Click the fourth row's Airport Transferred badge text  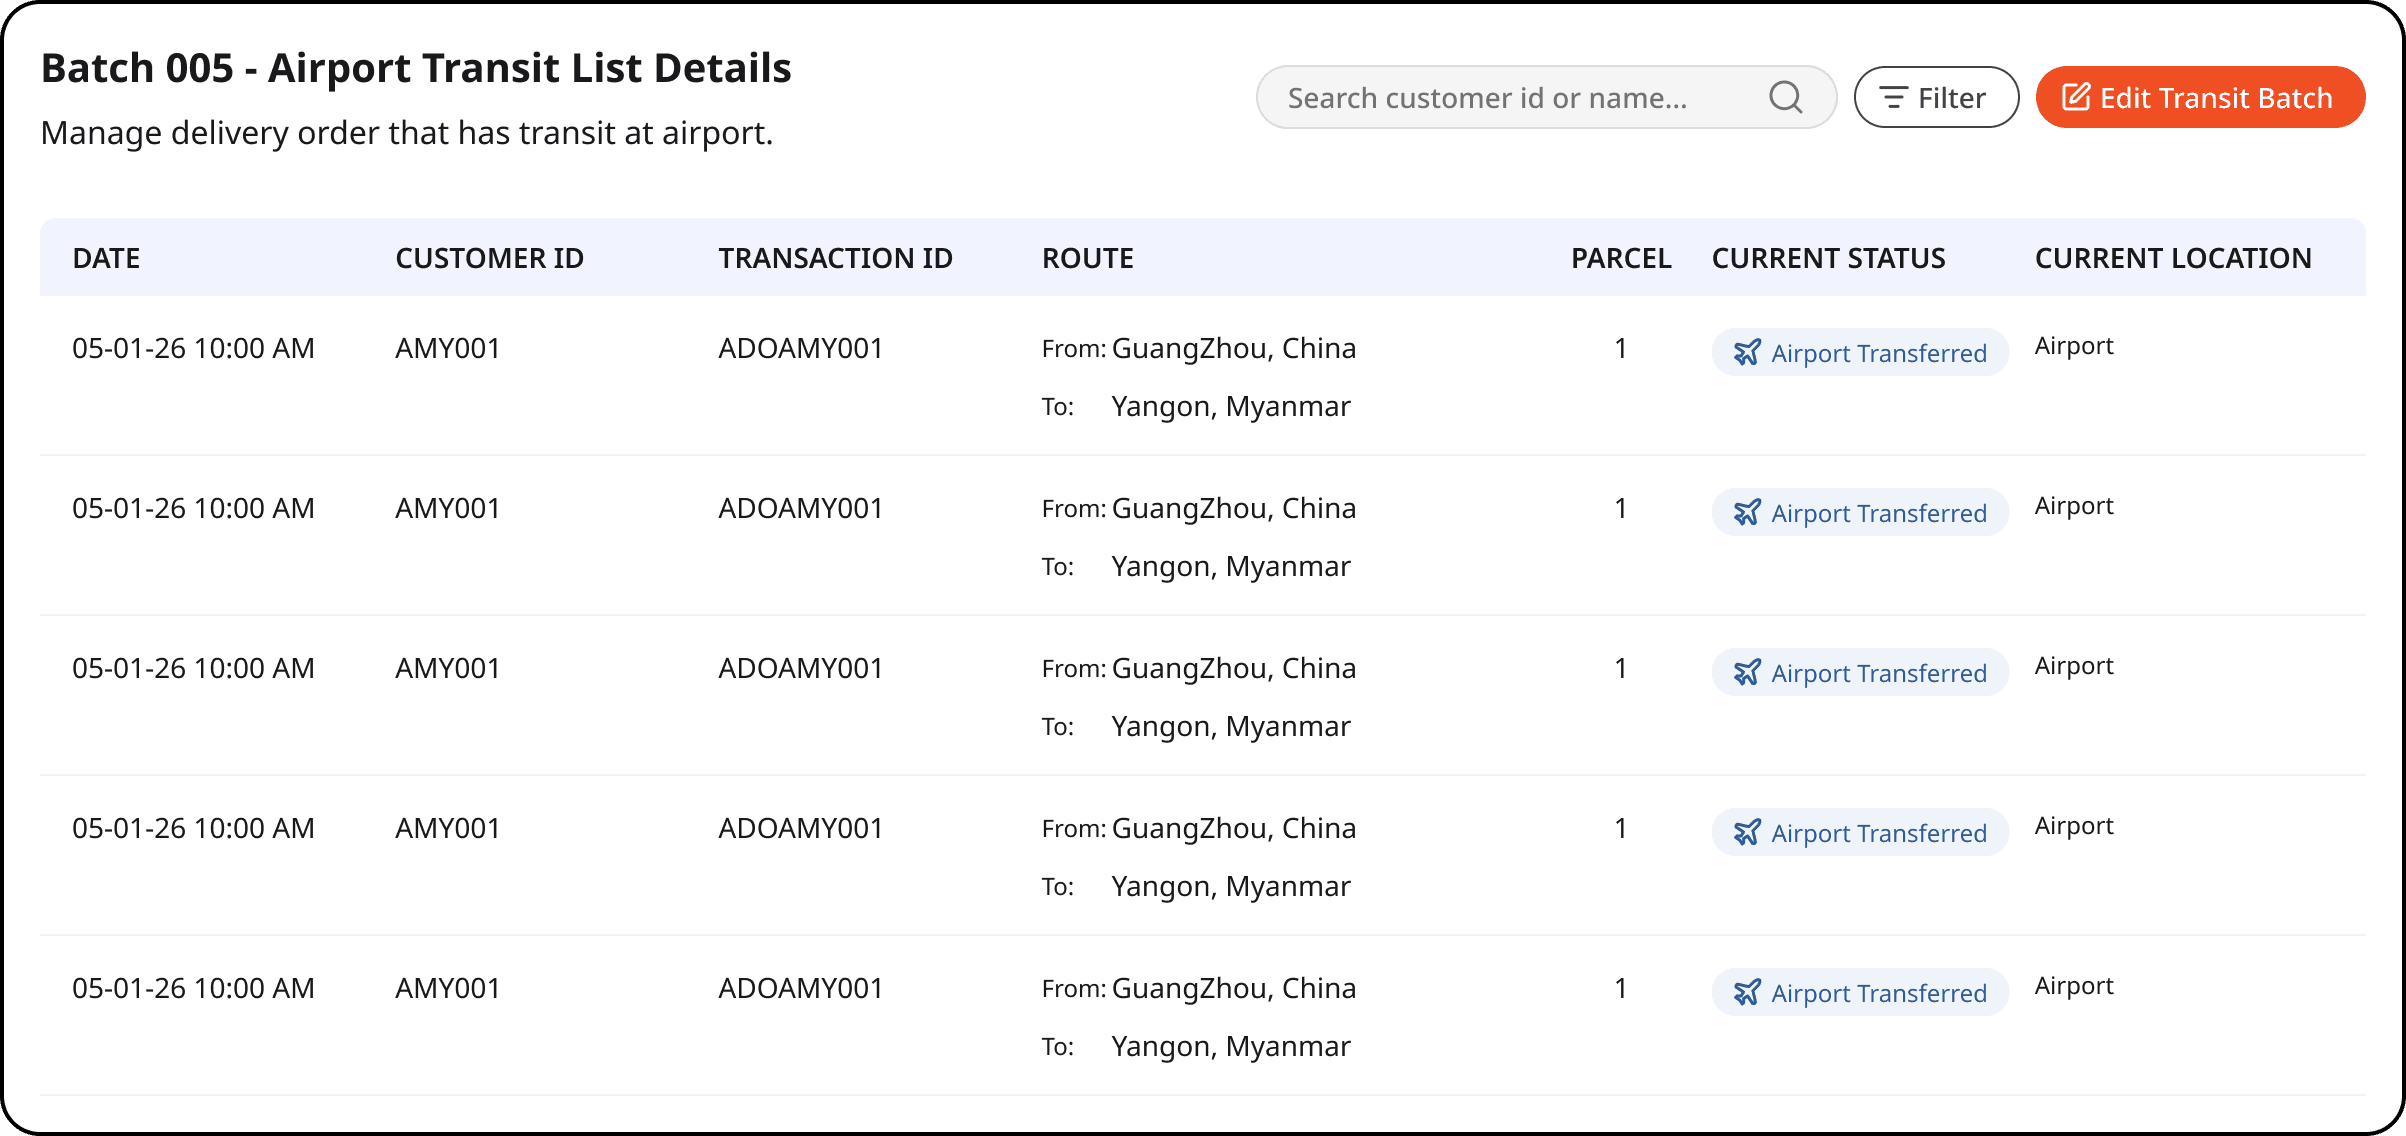point(1878,833)
